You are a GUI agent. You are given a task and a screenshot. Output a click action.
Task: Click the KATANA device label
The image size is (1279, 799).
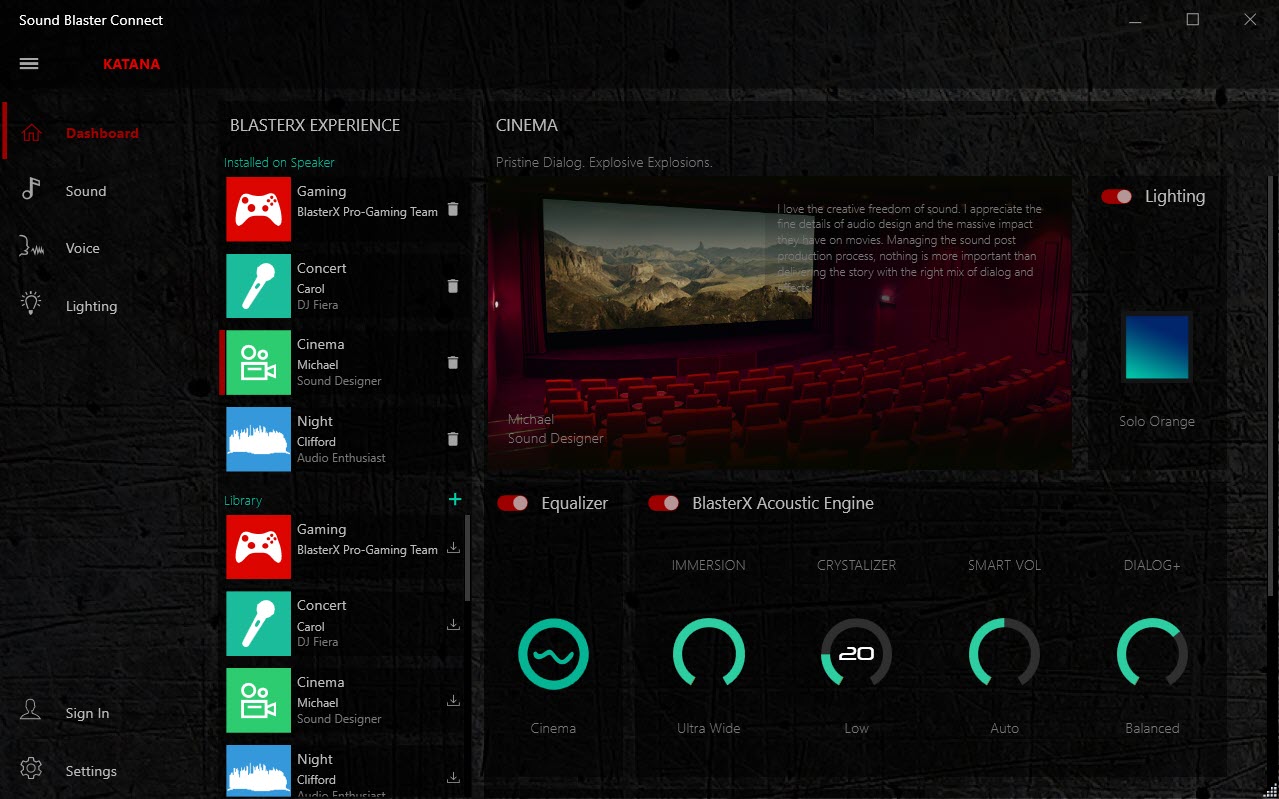coord(131,64)
